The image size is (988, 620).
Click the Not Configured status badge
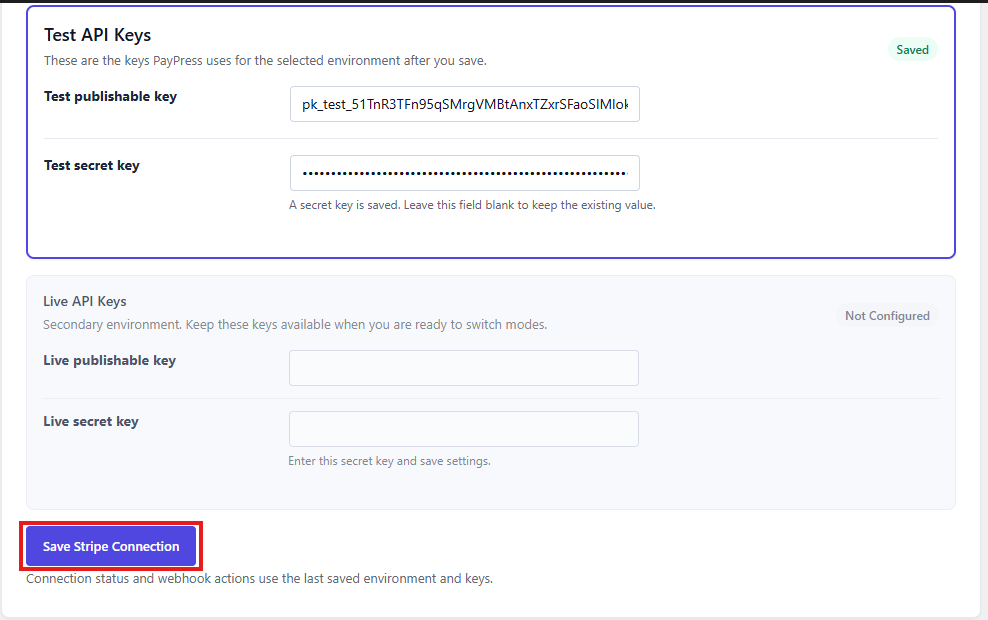tap(887, 316)
